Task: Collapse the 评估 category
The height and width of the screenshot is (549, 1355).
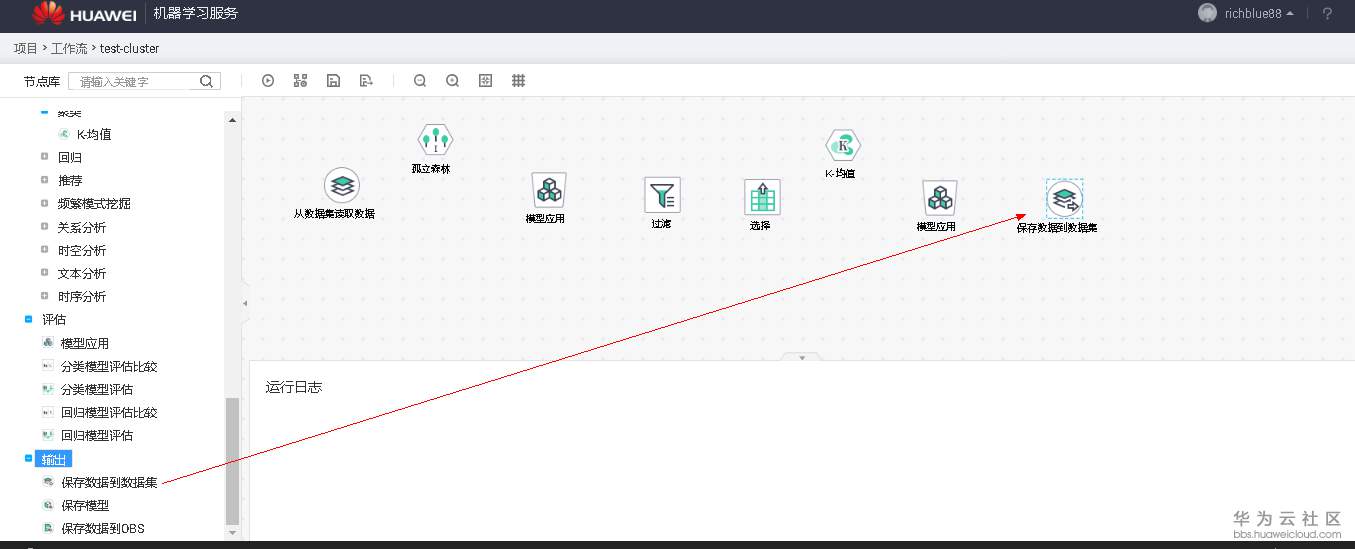Action: [x=28, y=319]
